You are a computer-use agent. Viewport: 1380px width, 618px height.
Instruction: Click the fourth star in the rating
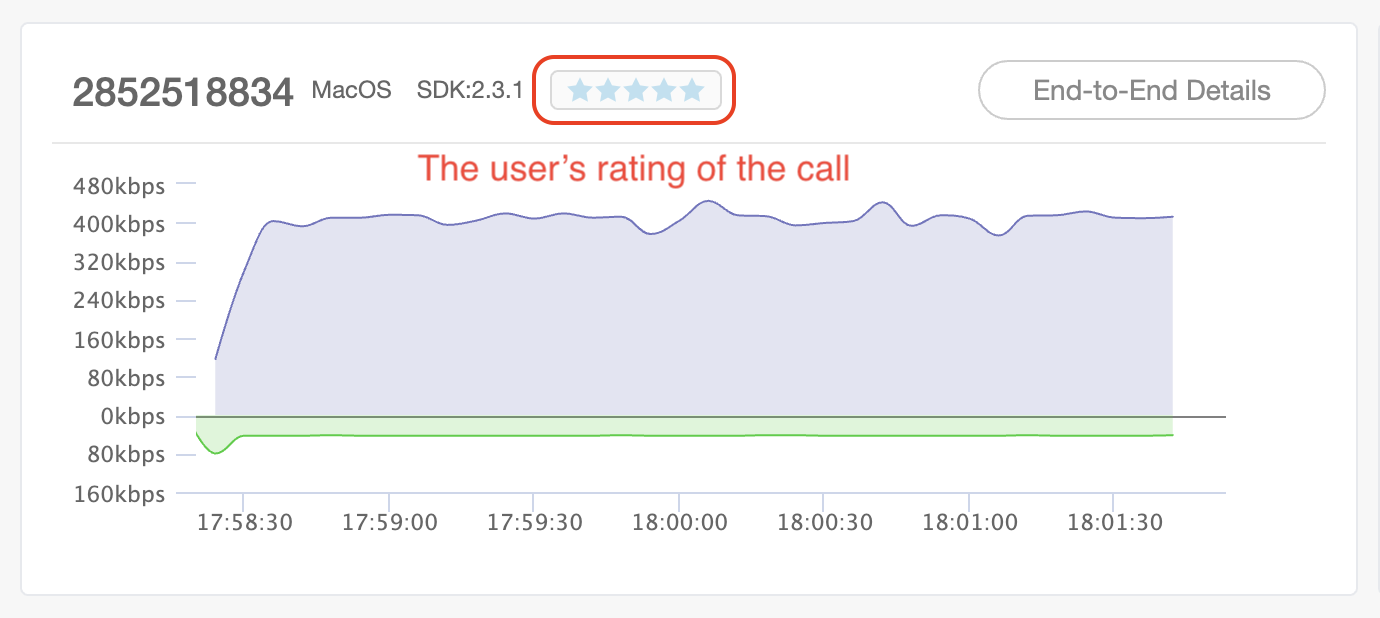(663, 91)
